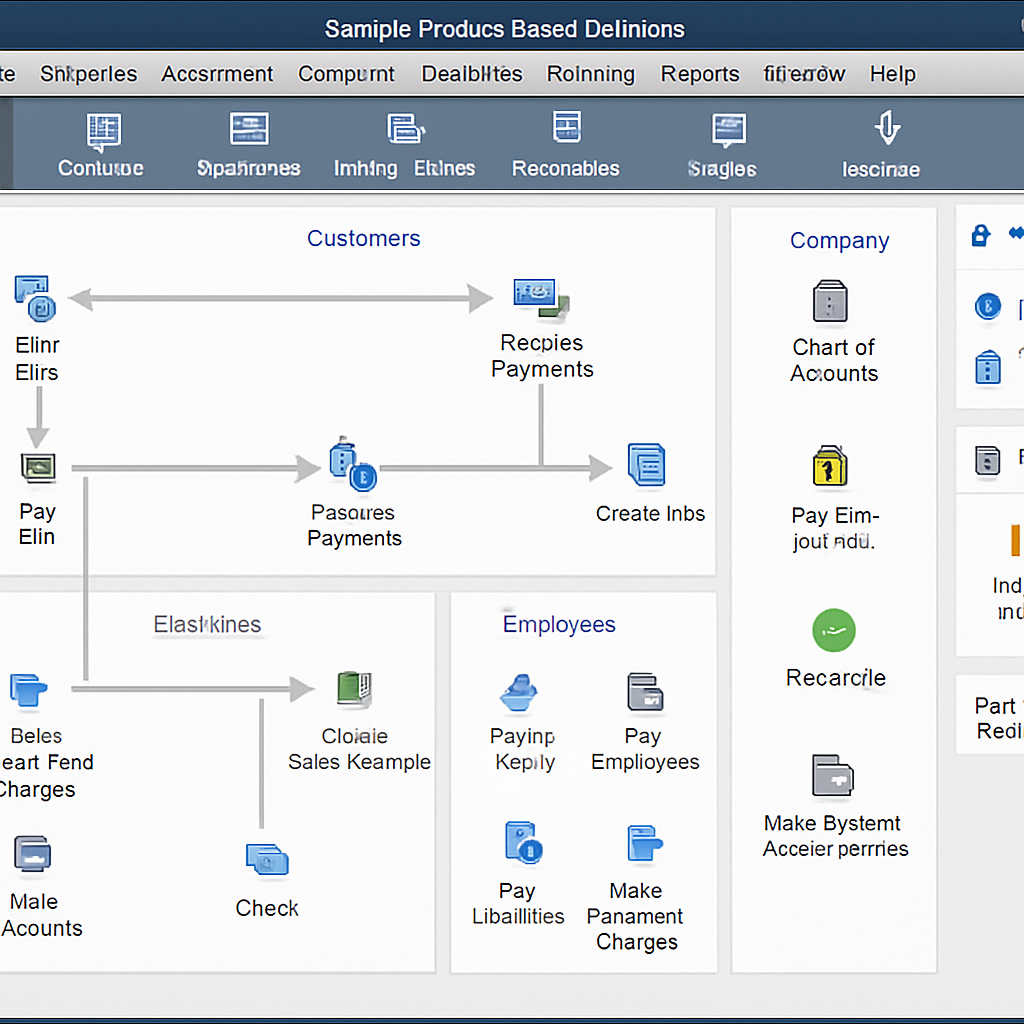Open the Pay Empliiyees icon

coord(645,691)
